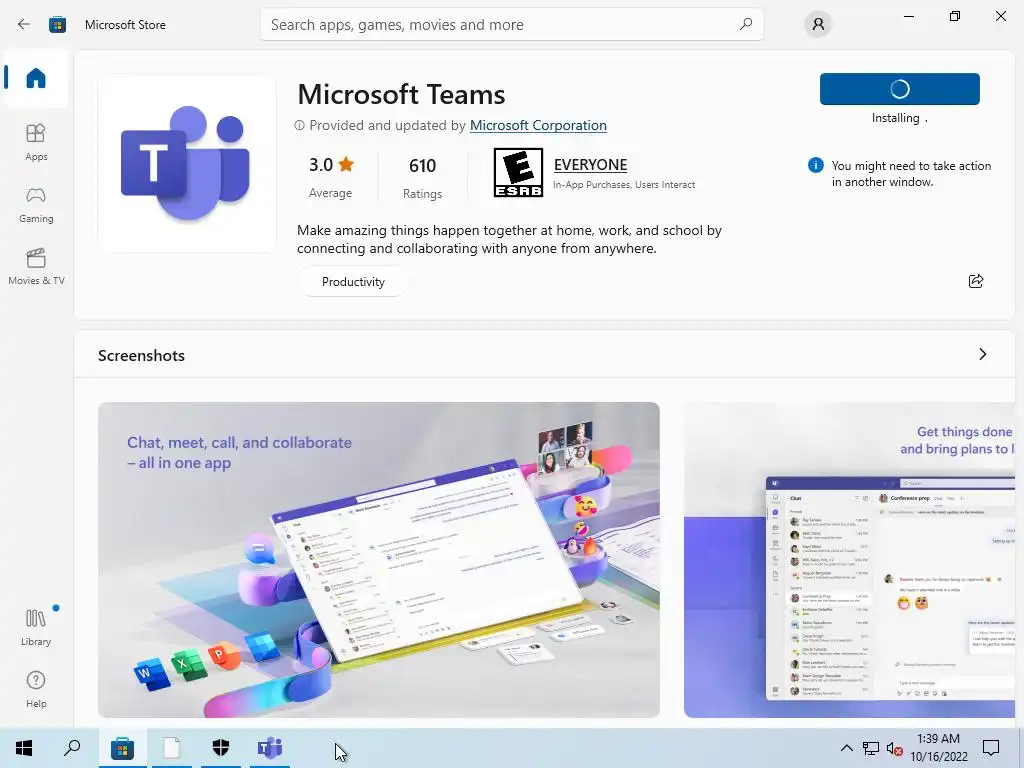Minimize the Microsoft Store window
The image size is (1024, 768).
coord(908,16)
